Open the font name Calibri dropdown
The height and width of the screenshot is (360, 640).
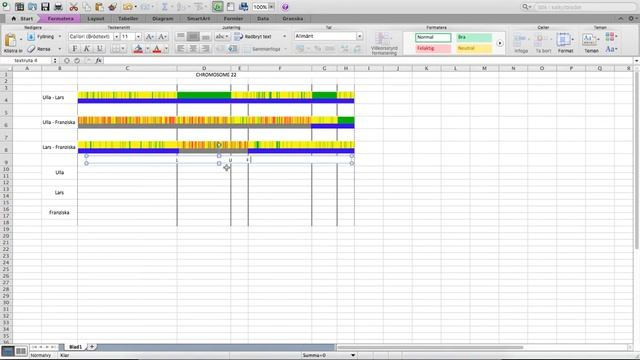pos(116,37)
